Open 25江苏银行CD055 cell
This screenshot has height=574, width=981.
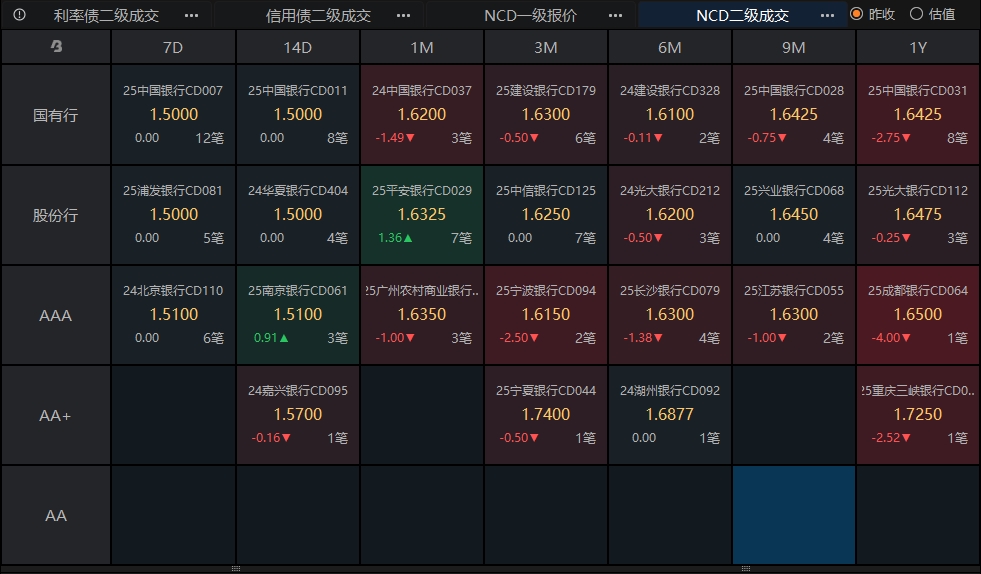(x=793, y=315)
